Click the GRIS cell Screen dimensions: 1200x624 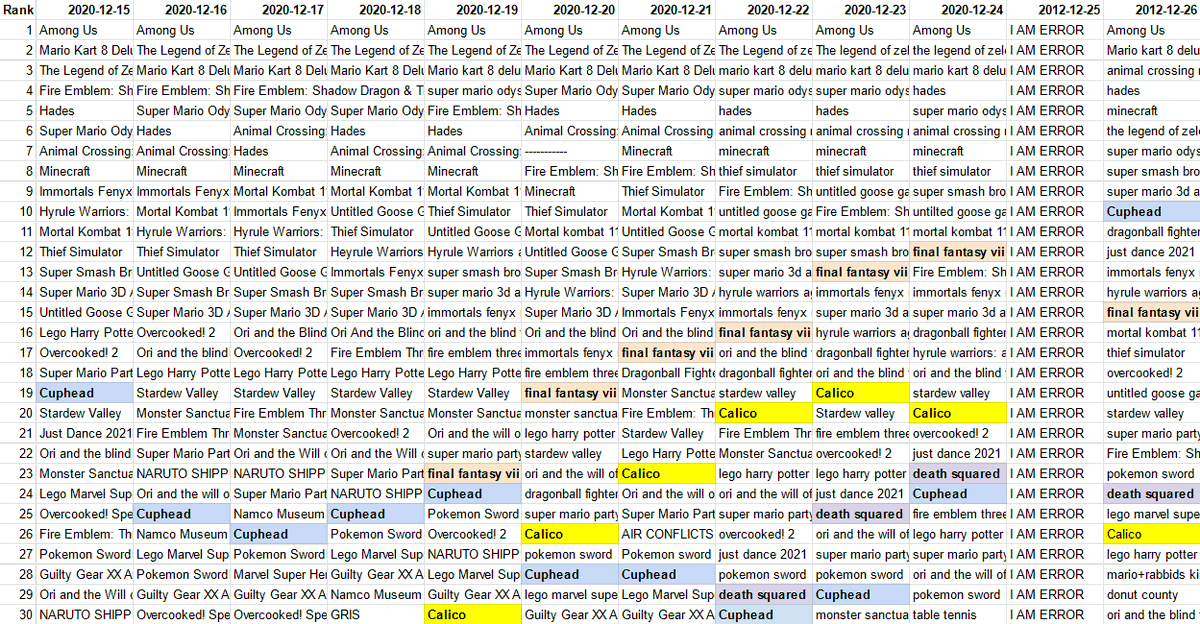point(376,614)
